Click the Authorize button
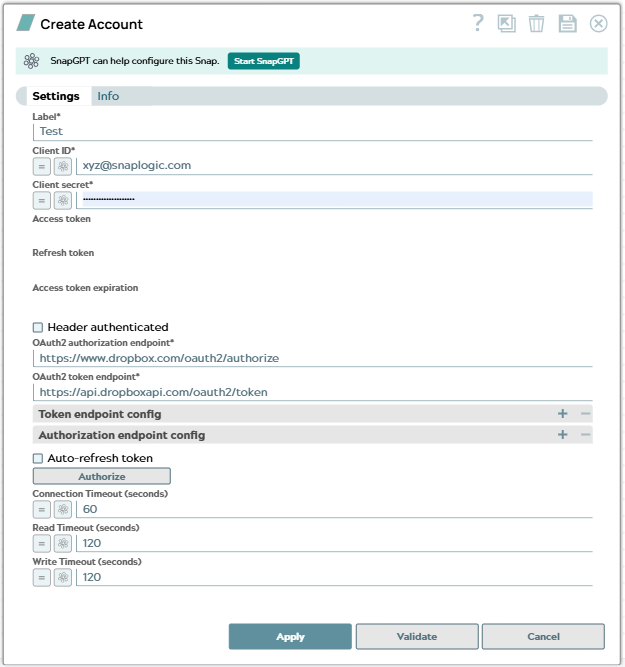 point(102,476)
